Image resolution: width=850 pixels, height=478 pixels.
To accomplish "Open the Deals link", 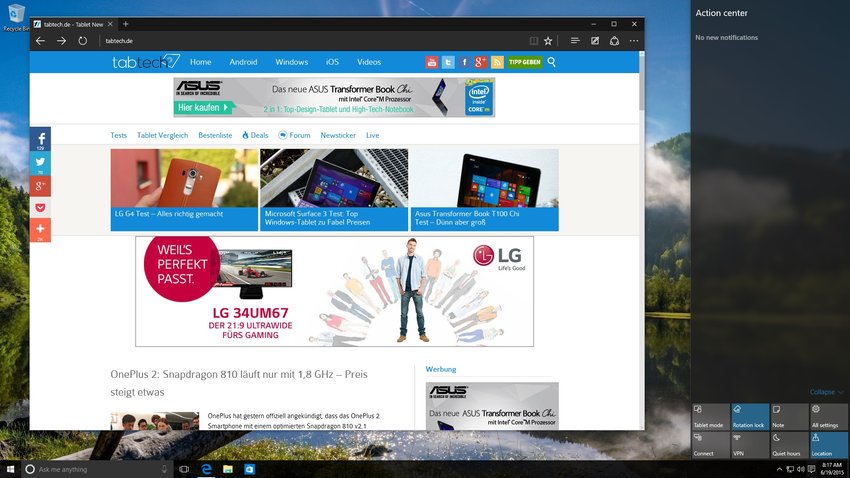I will 255,135.
